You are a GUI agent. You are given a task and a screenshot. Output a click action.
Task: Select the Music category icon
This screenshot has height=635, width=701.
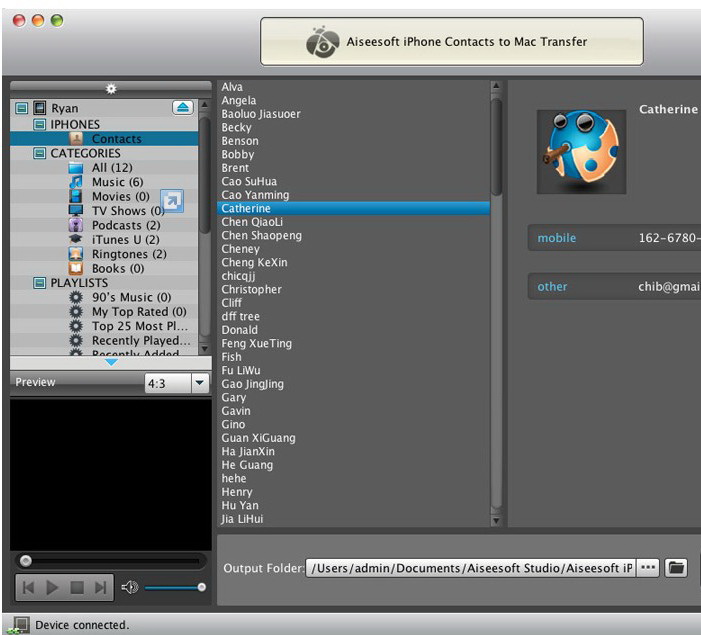[75, 182]
